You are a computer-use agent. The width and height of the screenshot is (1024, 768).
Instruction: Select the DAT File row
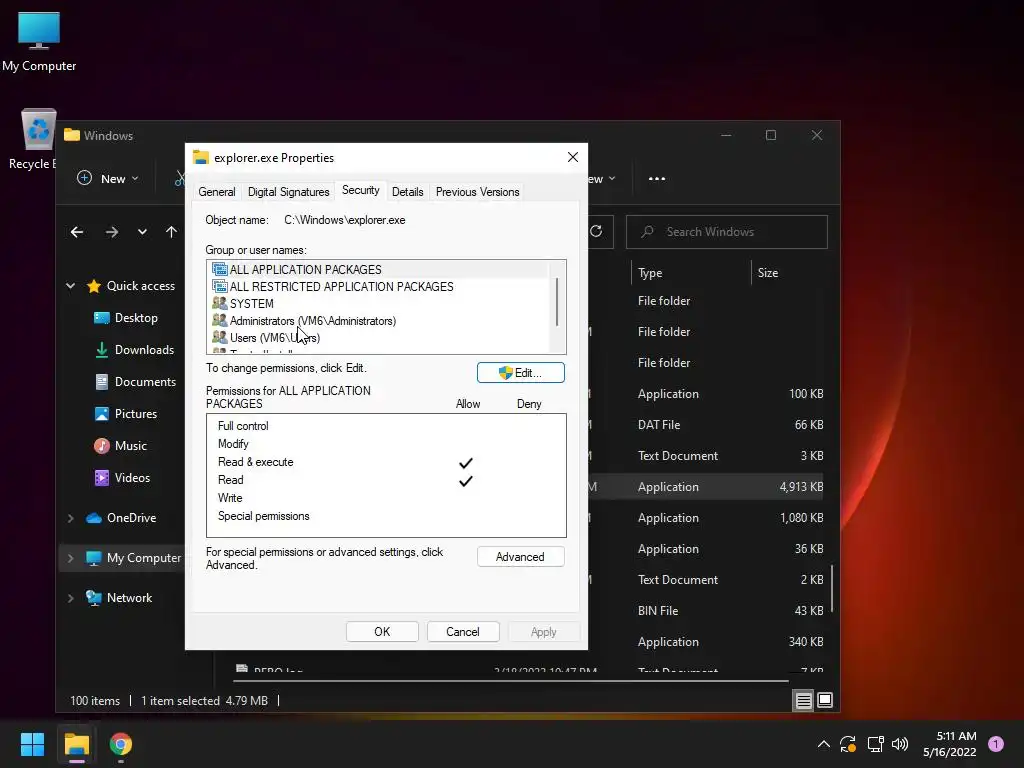pos(705,424)
